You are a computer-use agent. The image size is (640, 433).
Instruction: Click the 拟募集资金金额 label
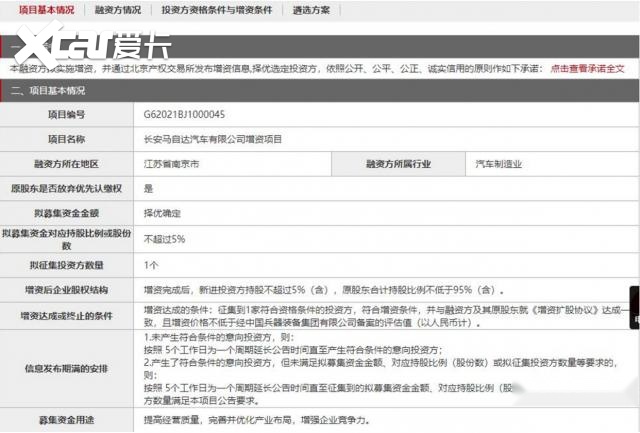[x=67, y=213]
